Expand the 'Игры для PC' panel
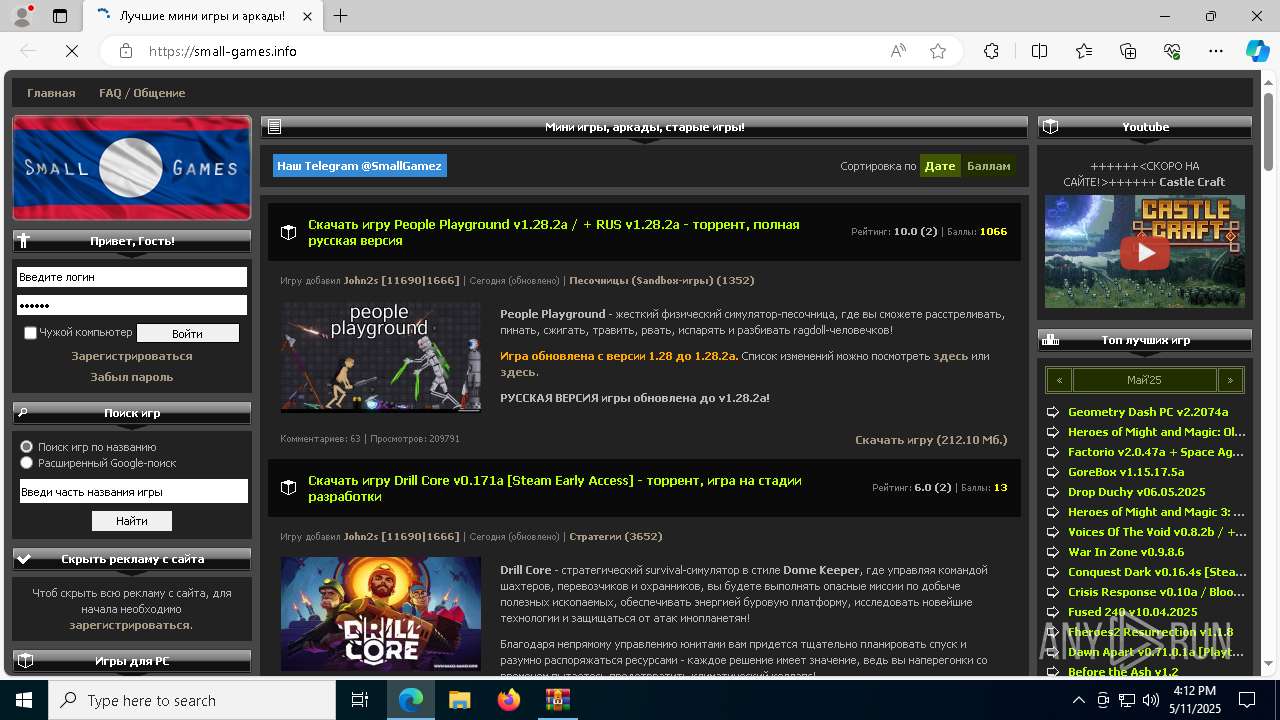 coord(131,661)
